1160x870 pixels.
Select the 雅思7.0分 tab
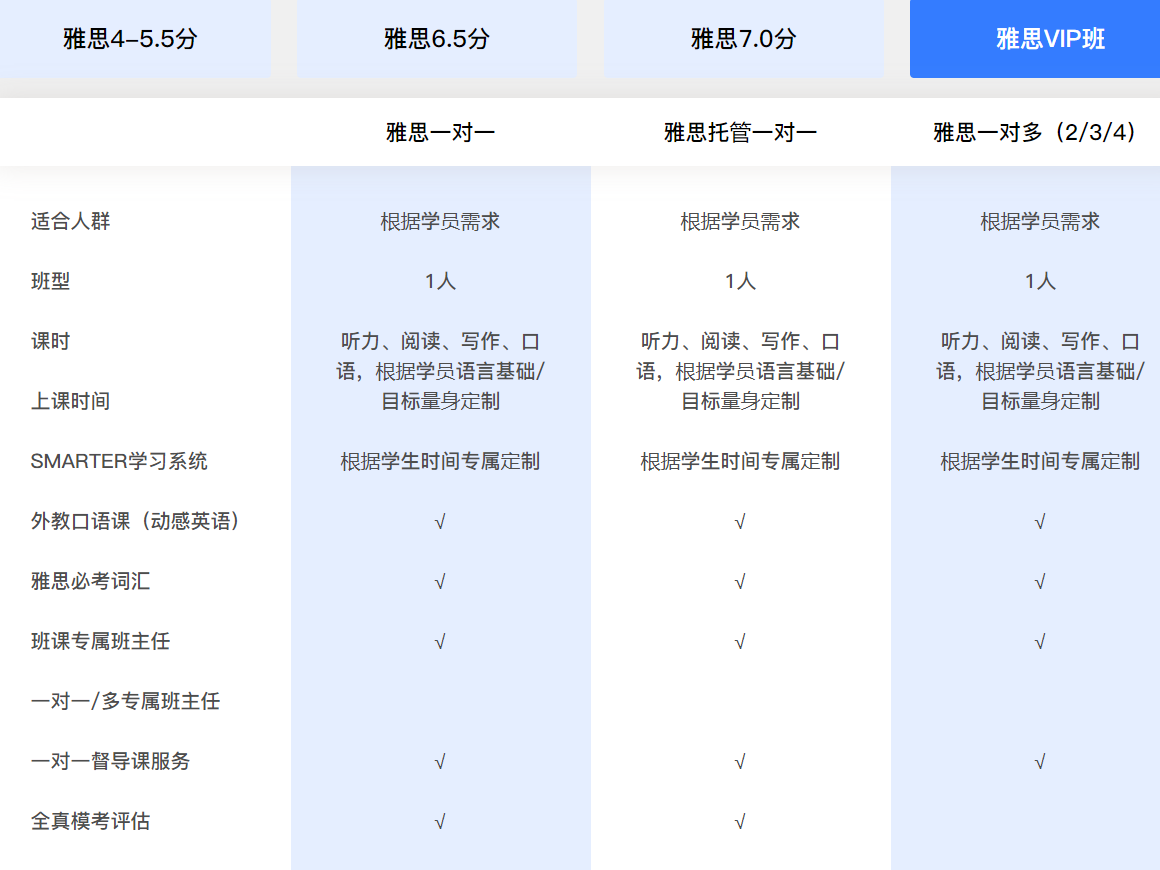tap(743, 38)
